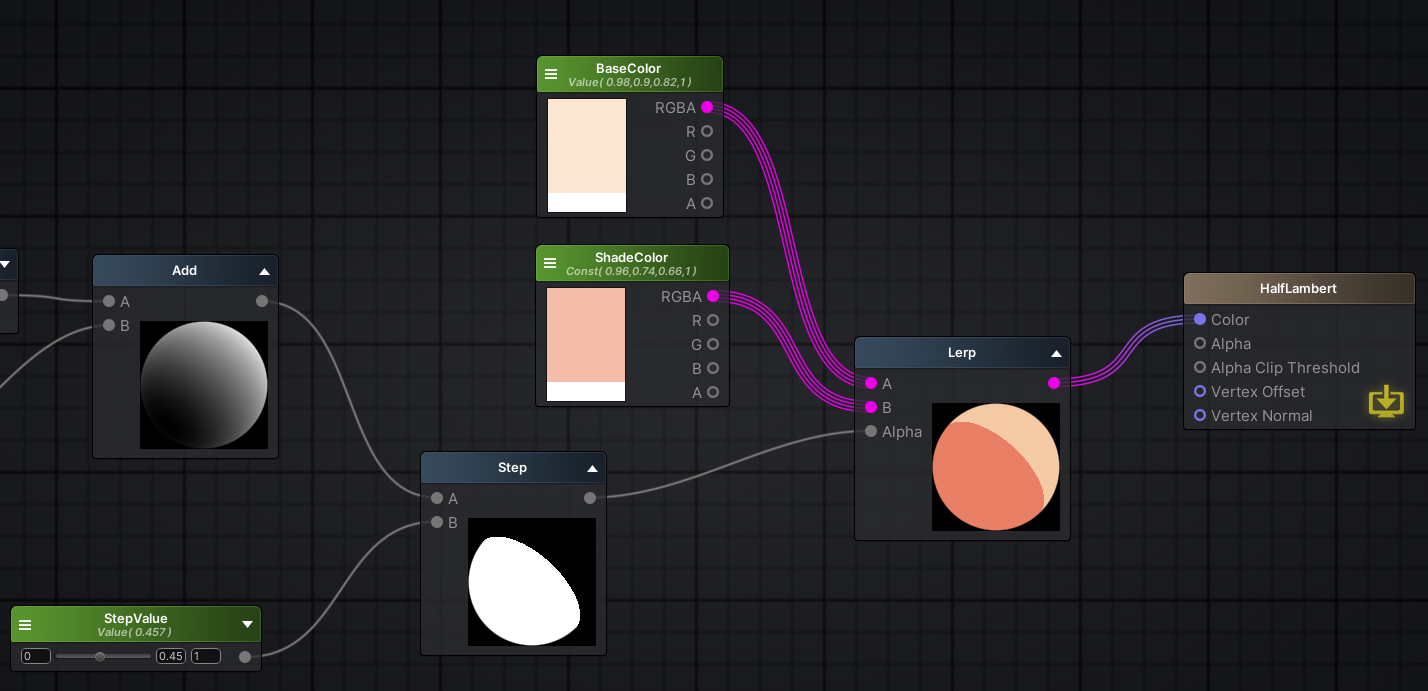Open the ShadeColor node's hamburger menu
Screen dimensions: 1428x691
pos(551,262)
